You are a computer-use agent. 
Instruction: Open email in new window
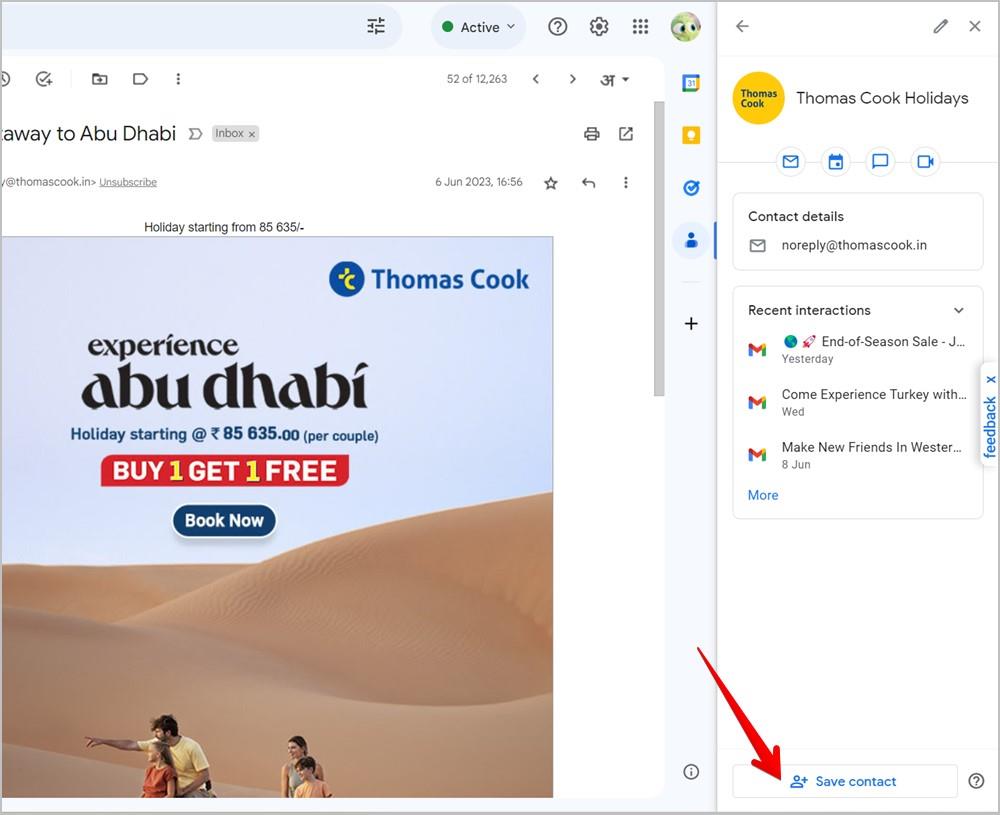click(x=626, y=134)
